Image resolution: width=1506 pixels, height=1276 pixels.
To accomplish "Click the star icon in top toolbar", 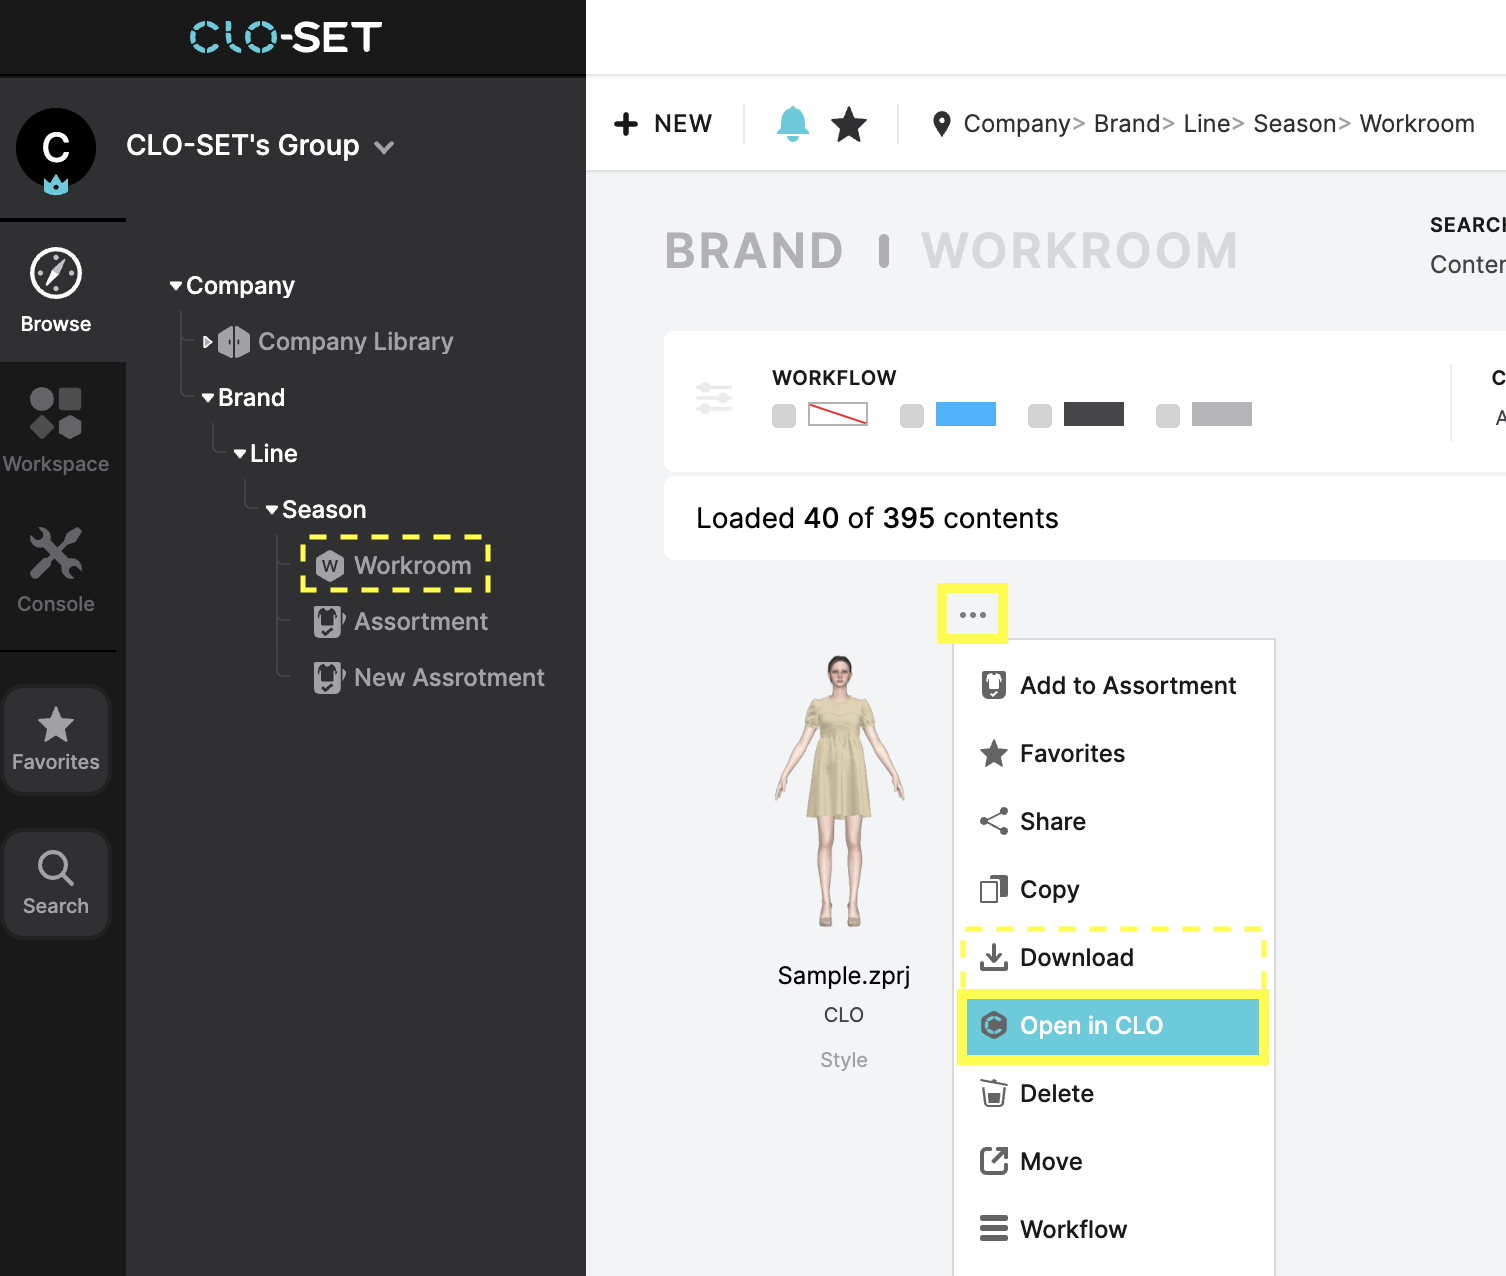I will (849, 124).
